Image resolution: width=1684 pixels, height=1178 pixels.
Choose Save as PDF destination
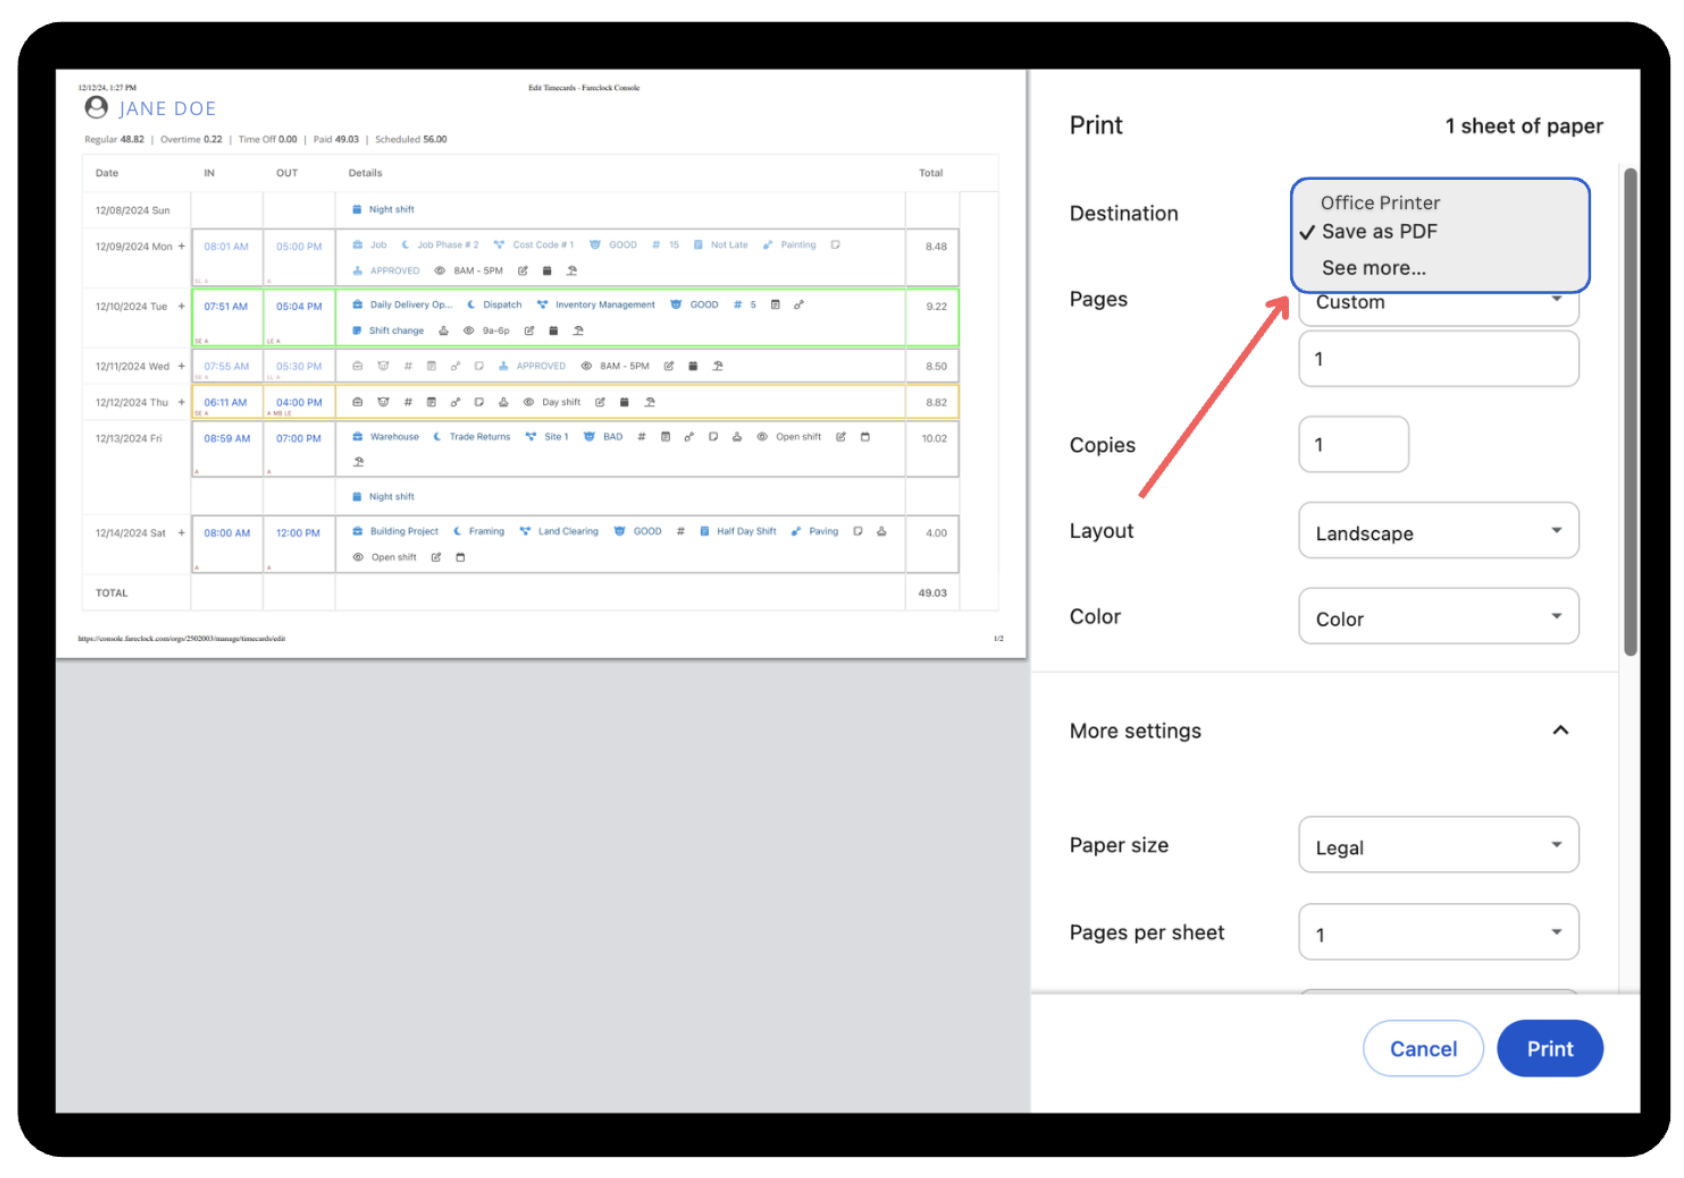1379,232
